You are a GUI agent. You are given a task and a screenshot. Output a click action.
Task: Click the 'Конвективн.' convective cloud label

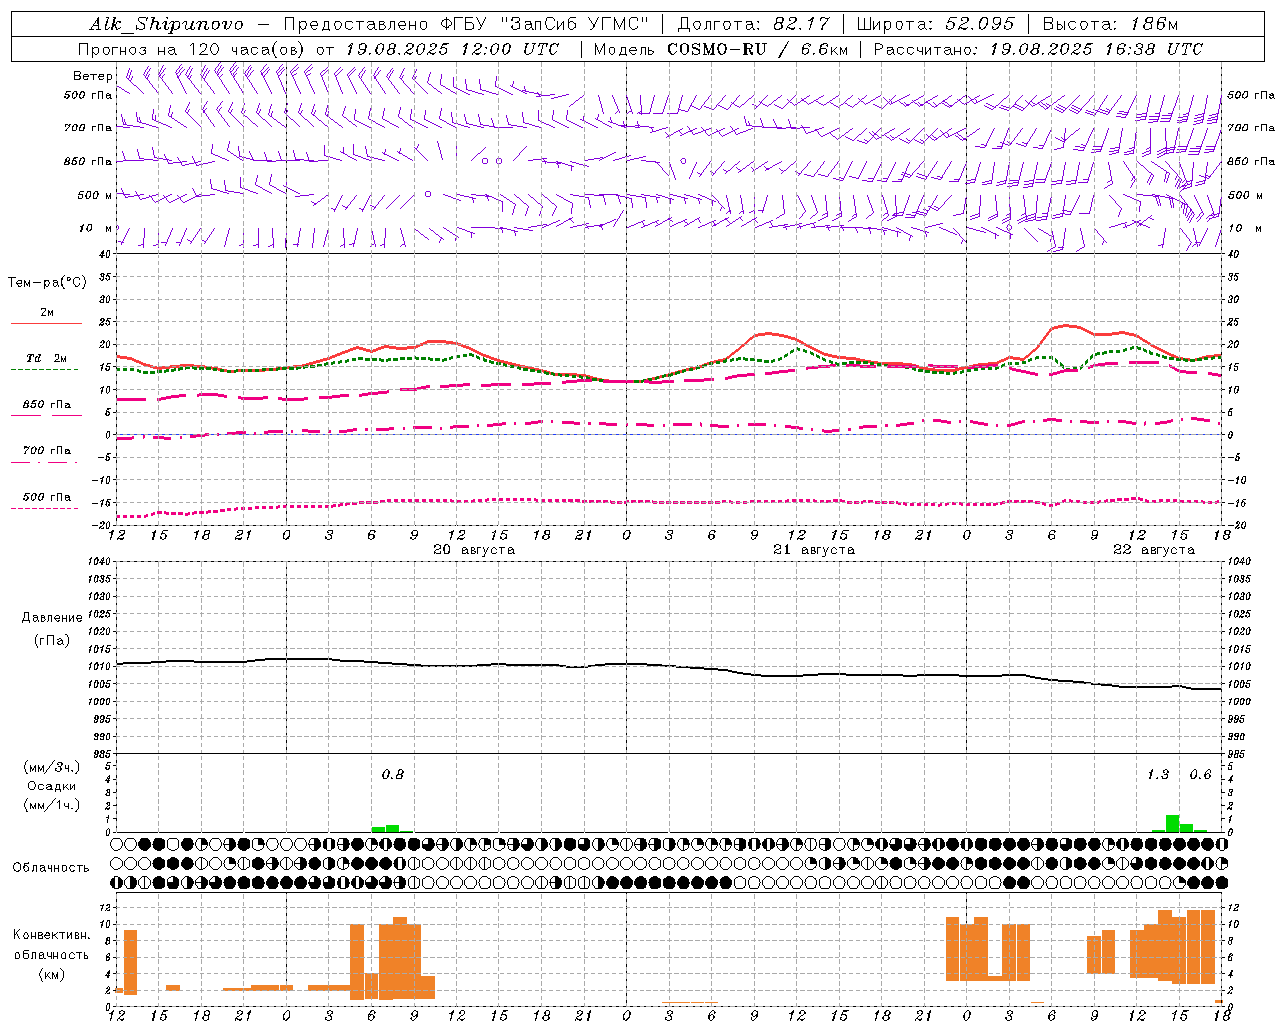[x=51, y=935]
